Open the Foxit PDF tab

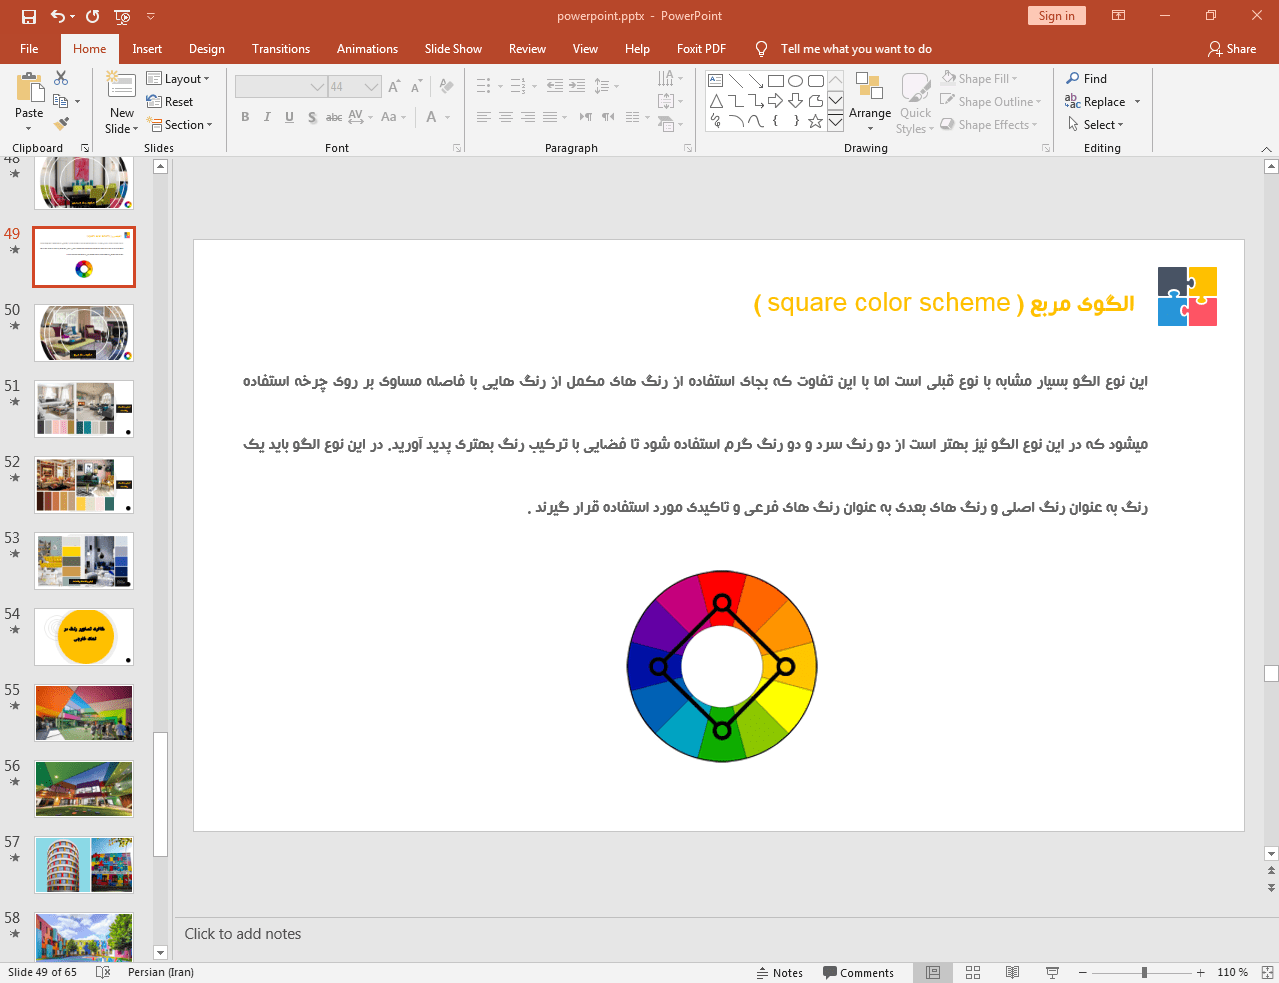tap(701, 48)
